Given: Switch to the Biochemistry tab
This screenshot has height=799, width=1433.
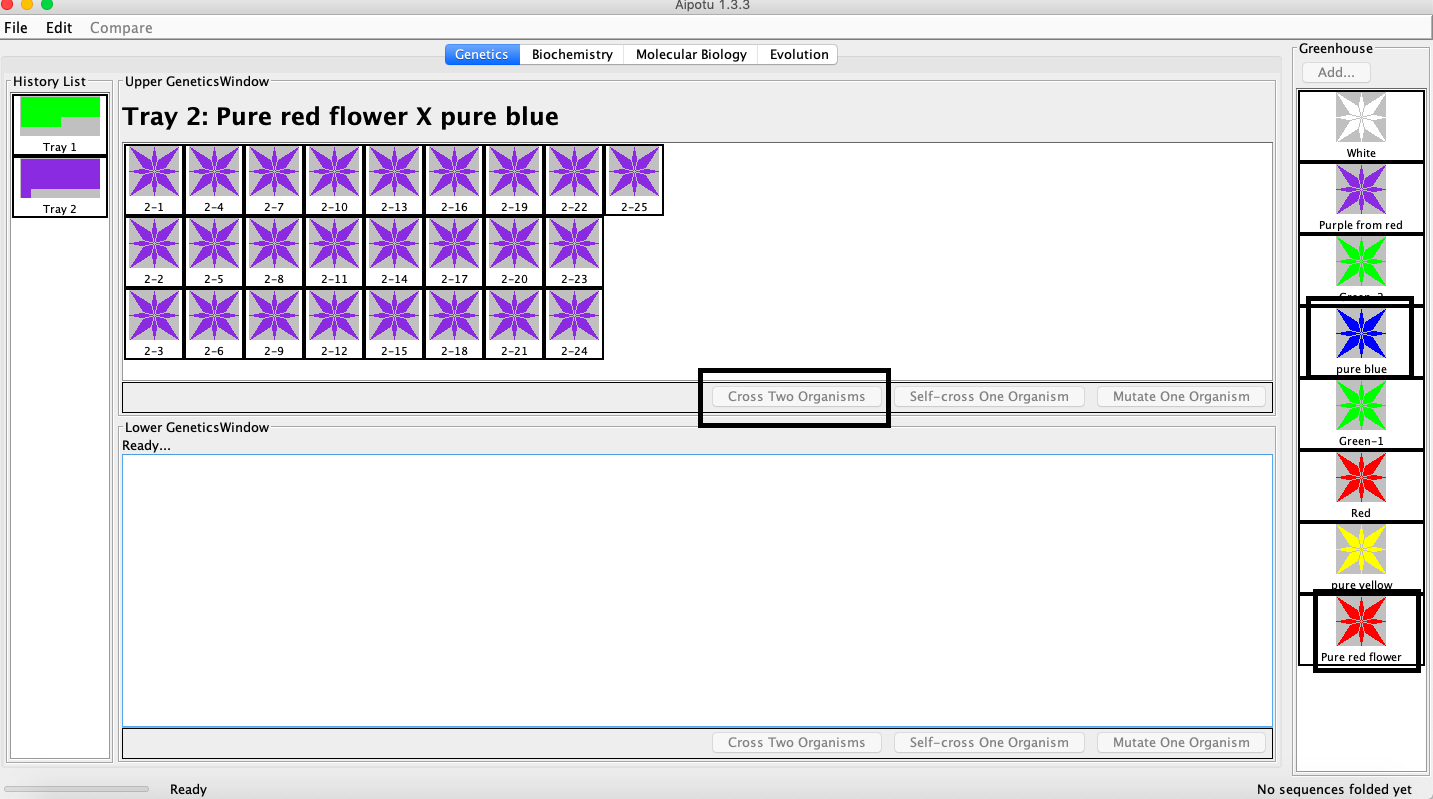Looking at the screenshot, I should pyautogui.click(x=572, y=55).
